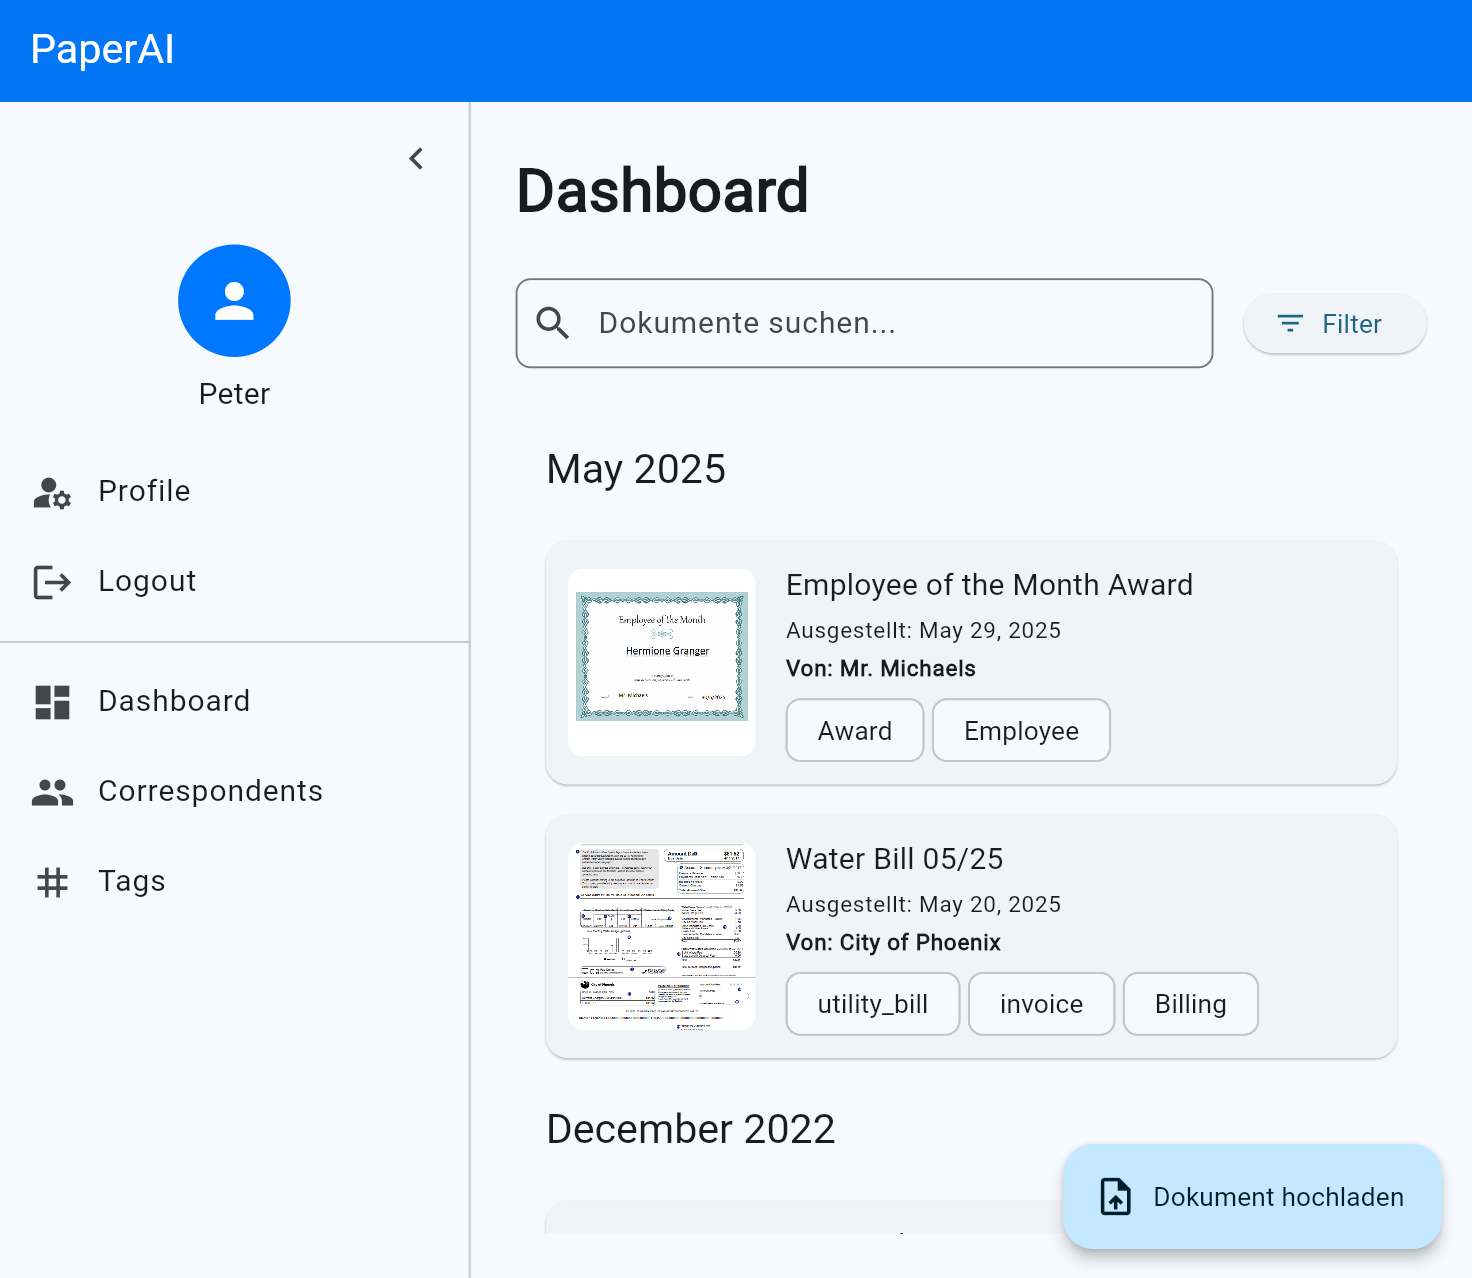Click the Billing tag chip
Image resolution: width=1472 pixels, height=1278 pixels.
click(1190, 1004)
